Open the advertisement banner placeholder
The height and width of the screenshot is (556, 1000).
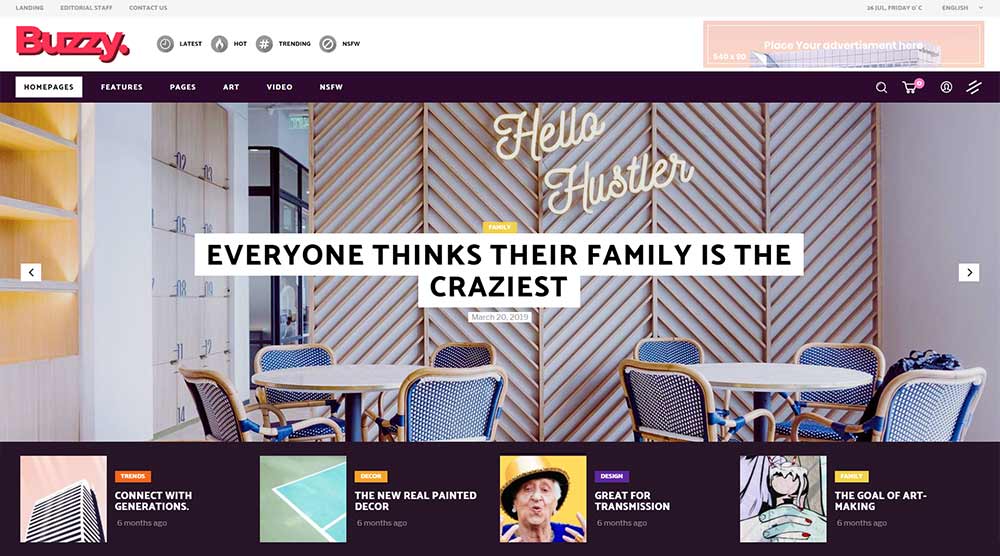tap(843, 44)
